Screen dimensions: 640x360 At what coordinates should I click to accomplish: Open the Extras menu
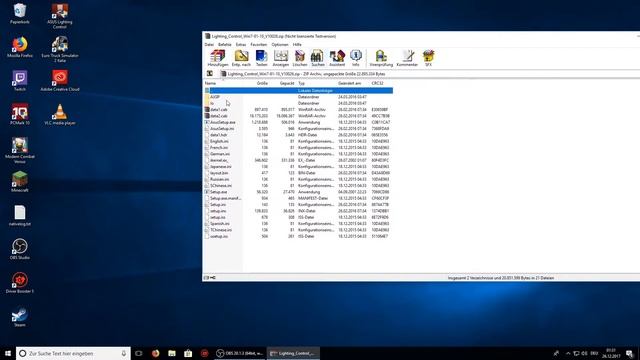[241, 44]
